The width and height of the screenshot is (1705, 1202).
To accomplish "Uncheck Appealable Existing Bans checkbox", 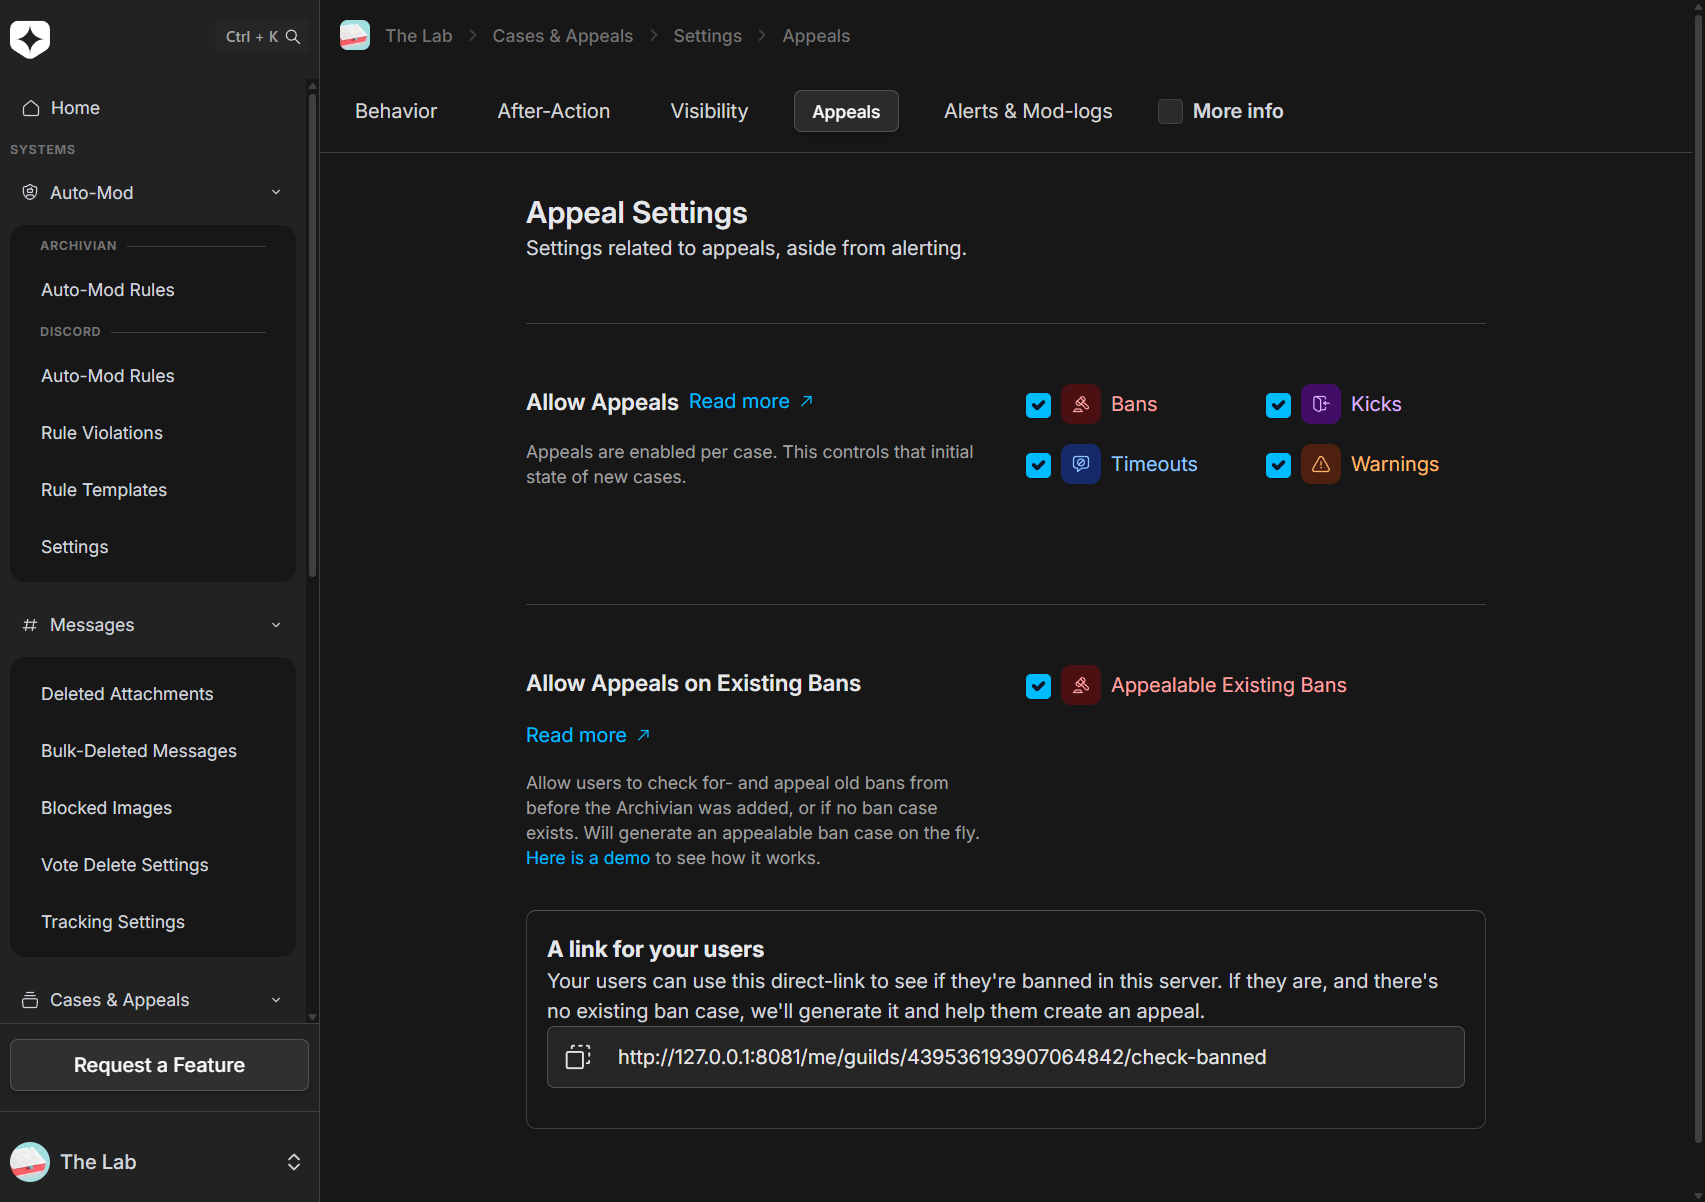I will [1038, 686].
